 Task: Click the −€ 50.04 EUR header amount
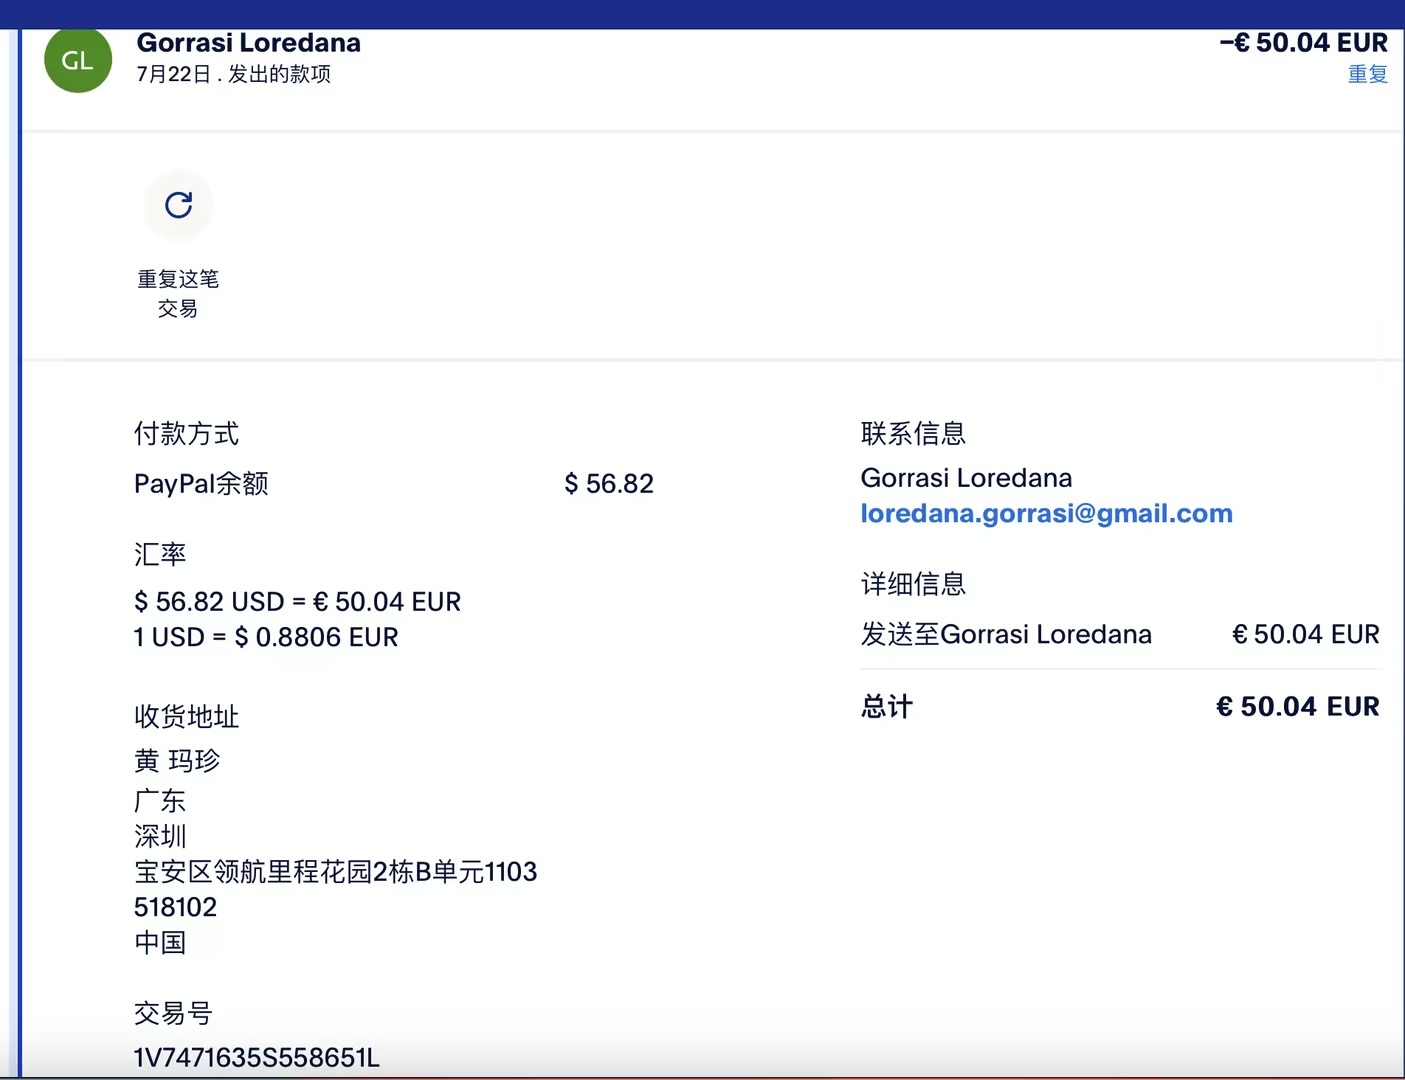1303,43
